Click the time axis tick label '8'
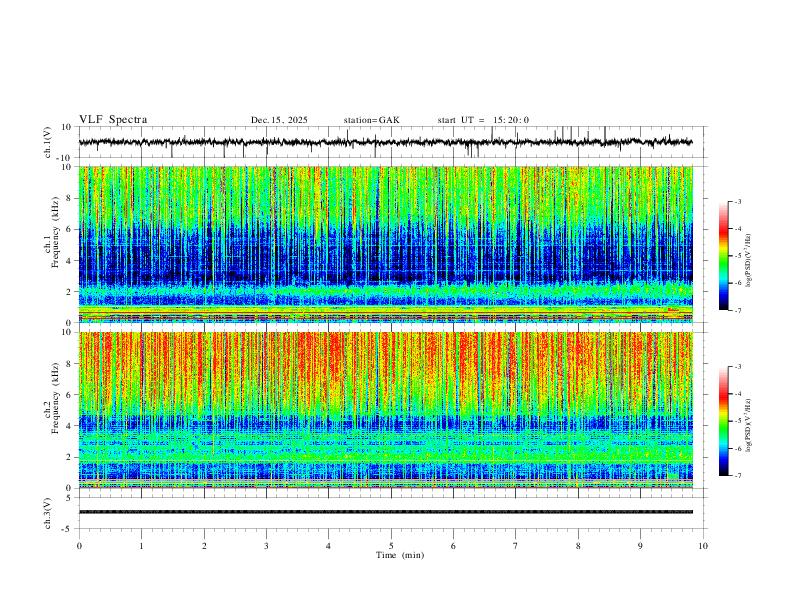Image resolution: width=792 pixels, height=612 pixels. pyautogui.click(x=578, y=546)
